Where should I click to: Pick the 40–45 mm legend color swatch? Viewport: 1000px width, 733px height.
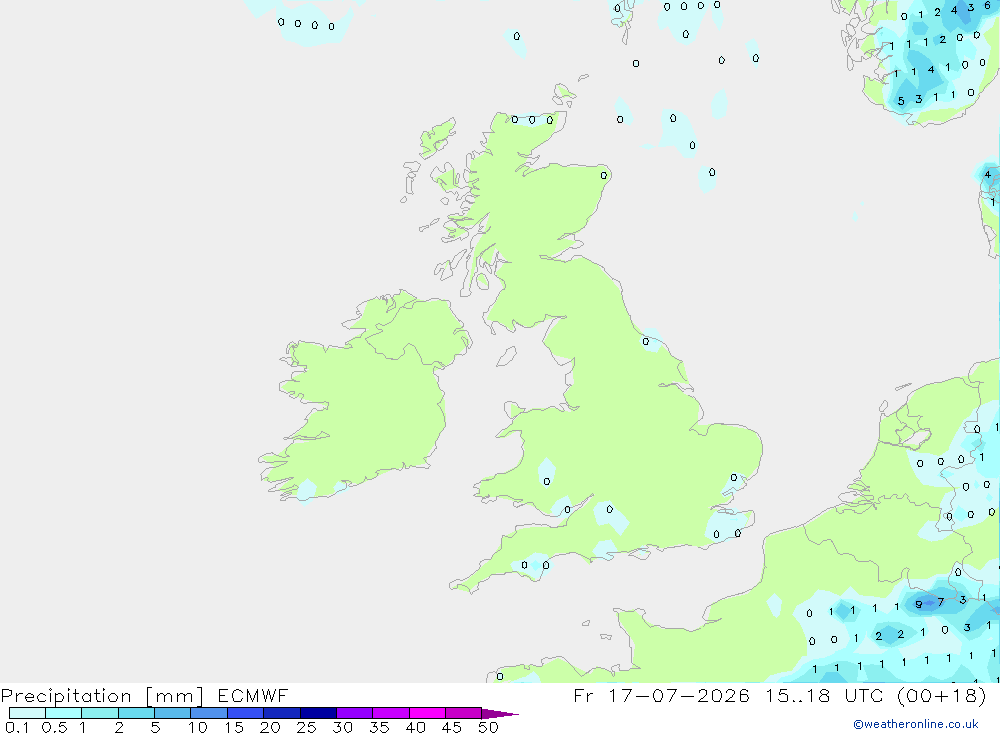pyautogui.click(x=427, y=713)
